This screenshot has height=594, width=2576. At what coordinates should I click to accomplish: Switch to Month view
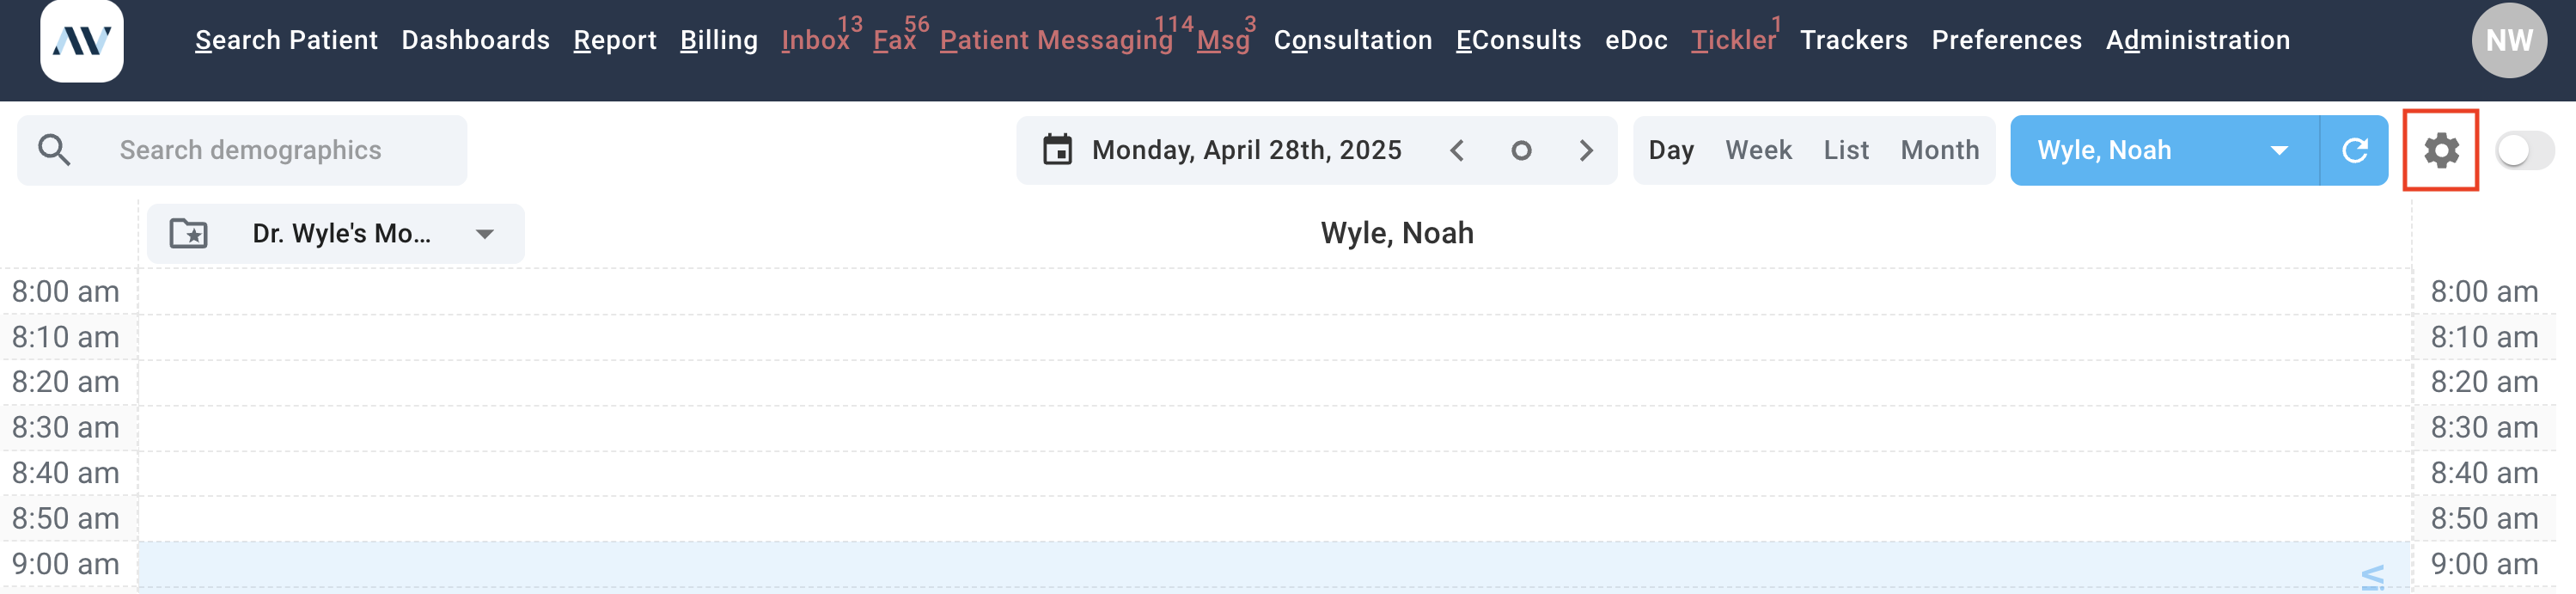(x=1939, y=150)
